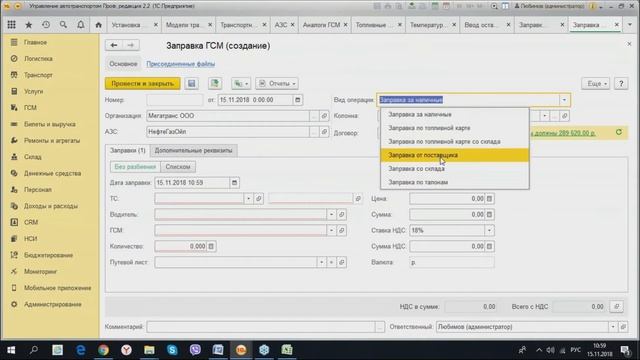640x360 pixels.
Task: Expand the Ставка НДС dropdown
Action: (x=489, y=231)
